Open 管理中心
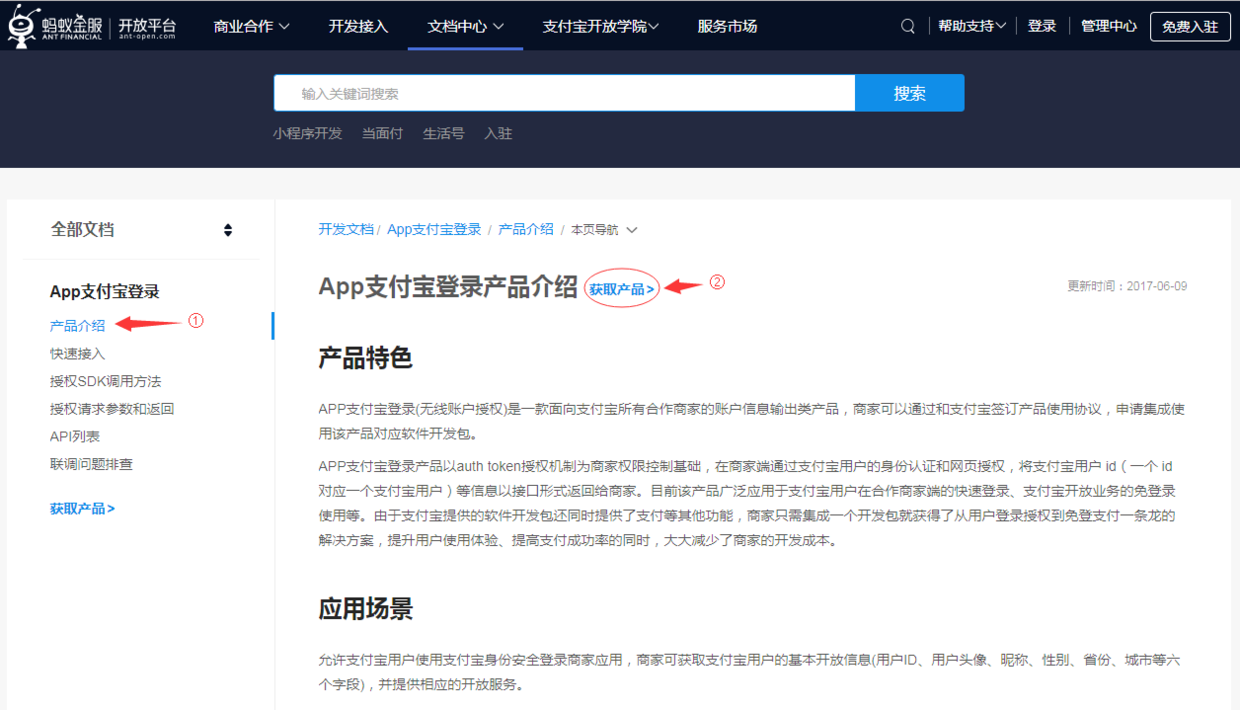 pyautogui.click(x=1108, y=27)
